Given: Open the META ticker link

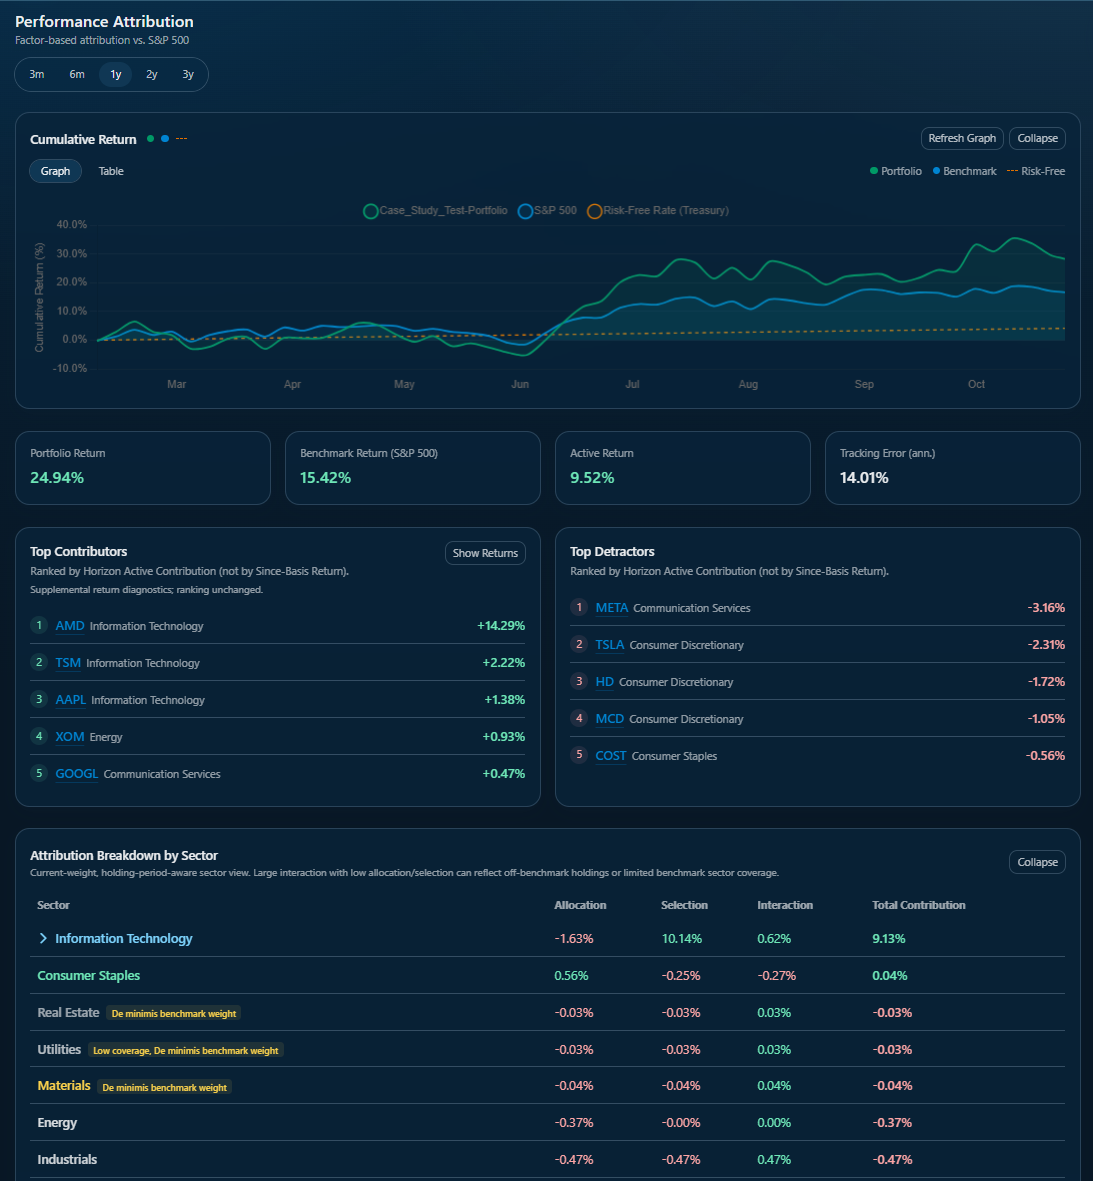Looking at the screenshot, I should (612, 608).
